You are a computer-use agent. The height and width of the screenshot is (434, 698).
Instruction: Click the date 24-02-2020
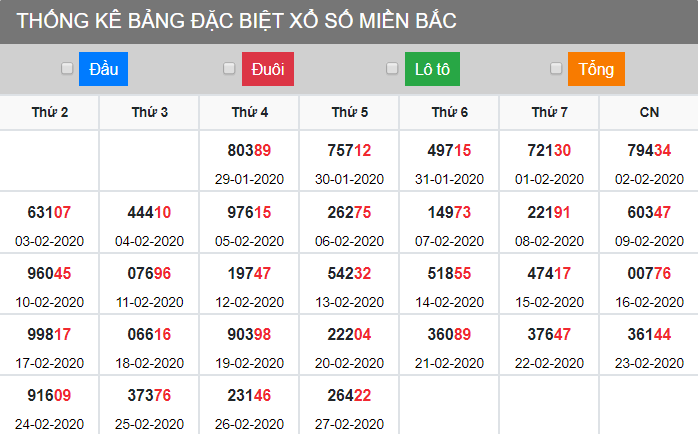[x=49, y=424]
